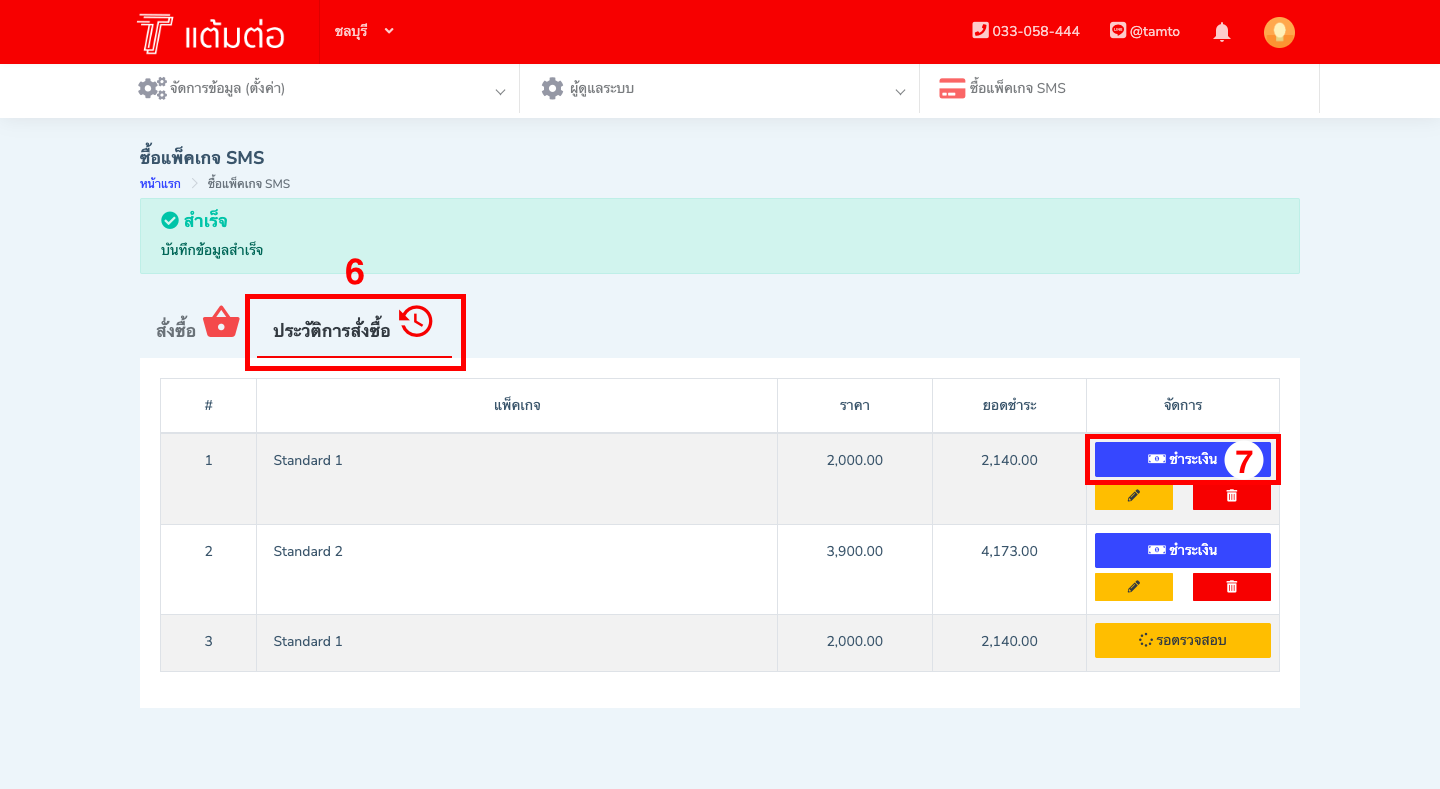Image resolution: width=1440 pixels, height=789 pixels.
Task: Click the double-gear icon for จัดการข้อมูล
Action: (152, 88)
